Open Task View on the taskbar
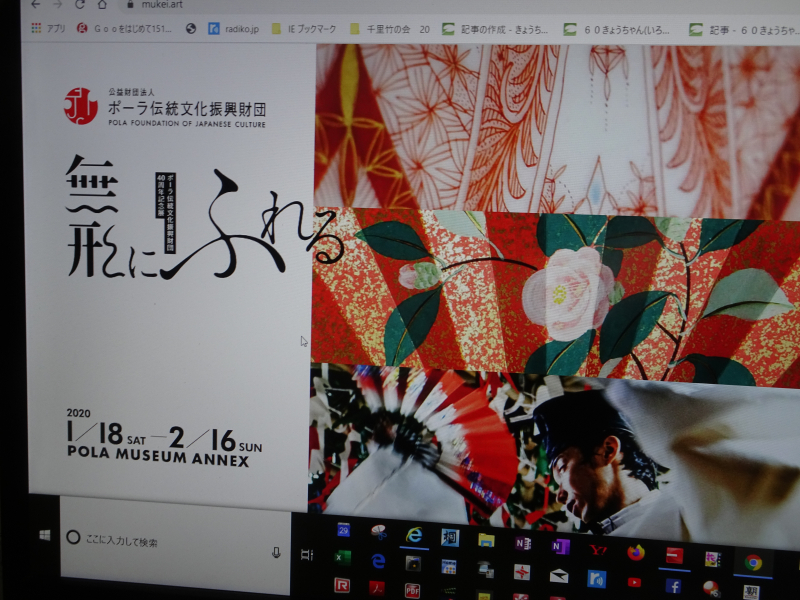The width and height of the screenshot is (800, 600). tap(307, 555)
